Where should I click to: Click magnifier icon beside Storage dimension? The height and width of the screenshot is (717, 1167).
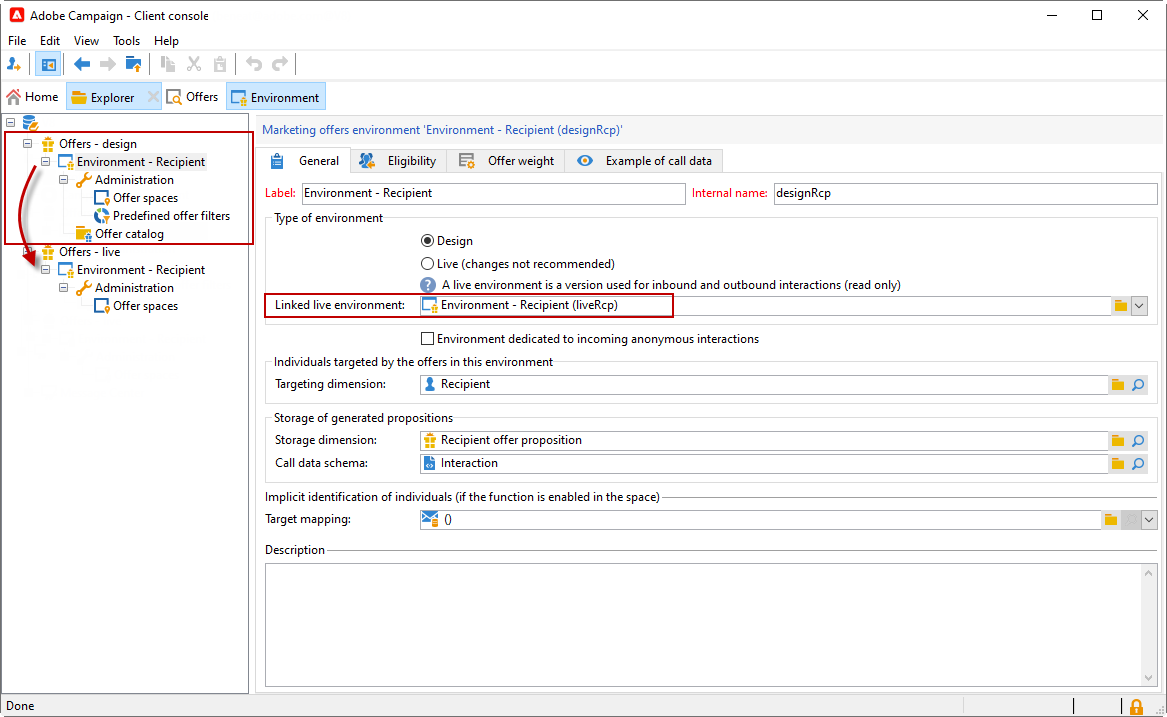pos(1138,441)
